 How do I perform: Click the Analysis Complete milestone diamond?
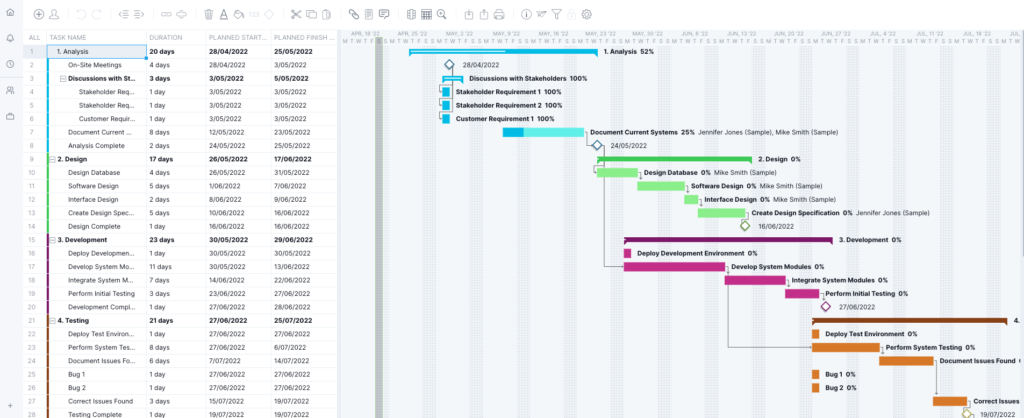pos(597,146)
